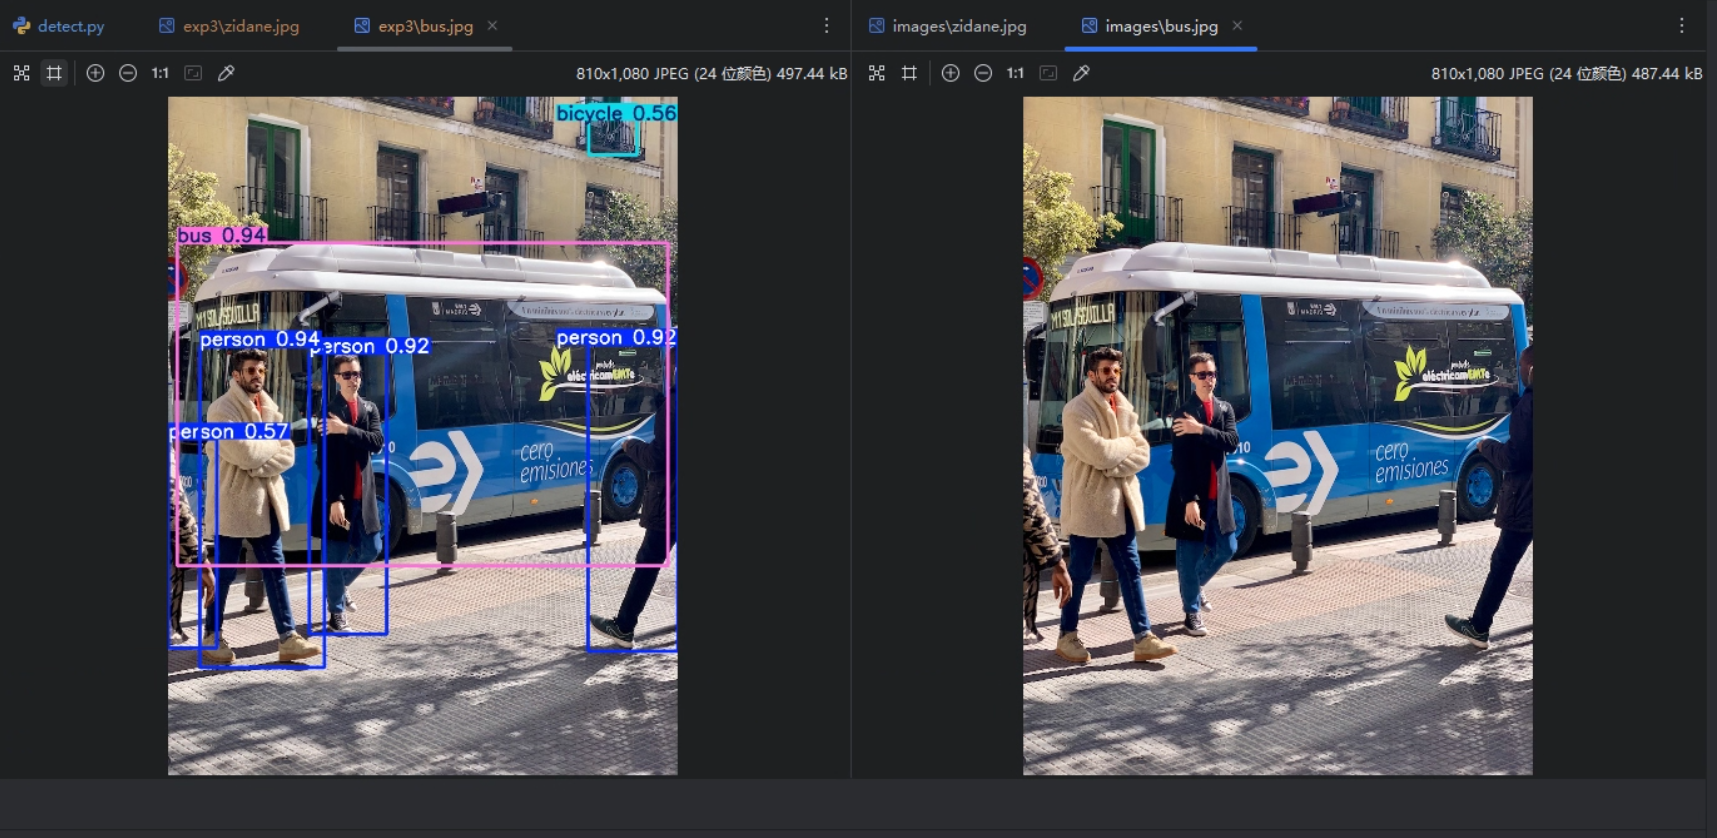Toggle chessboard background in right viewer
This screenshot has width=1717, height=838.
pos(877,73)
